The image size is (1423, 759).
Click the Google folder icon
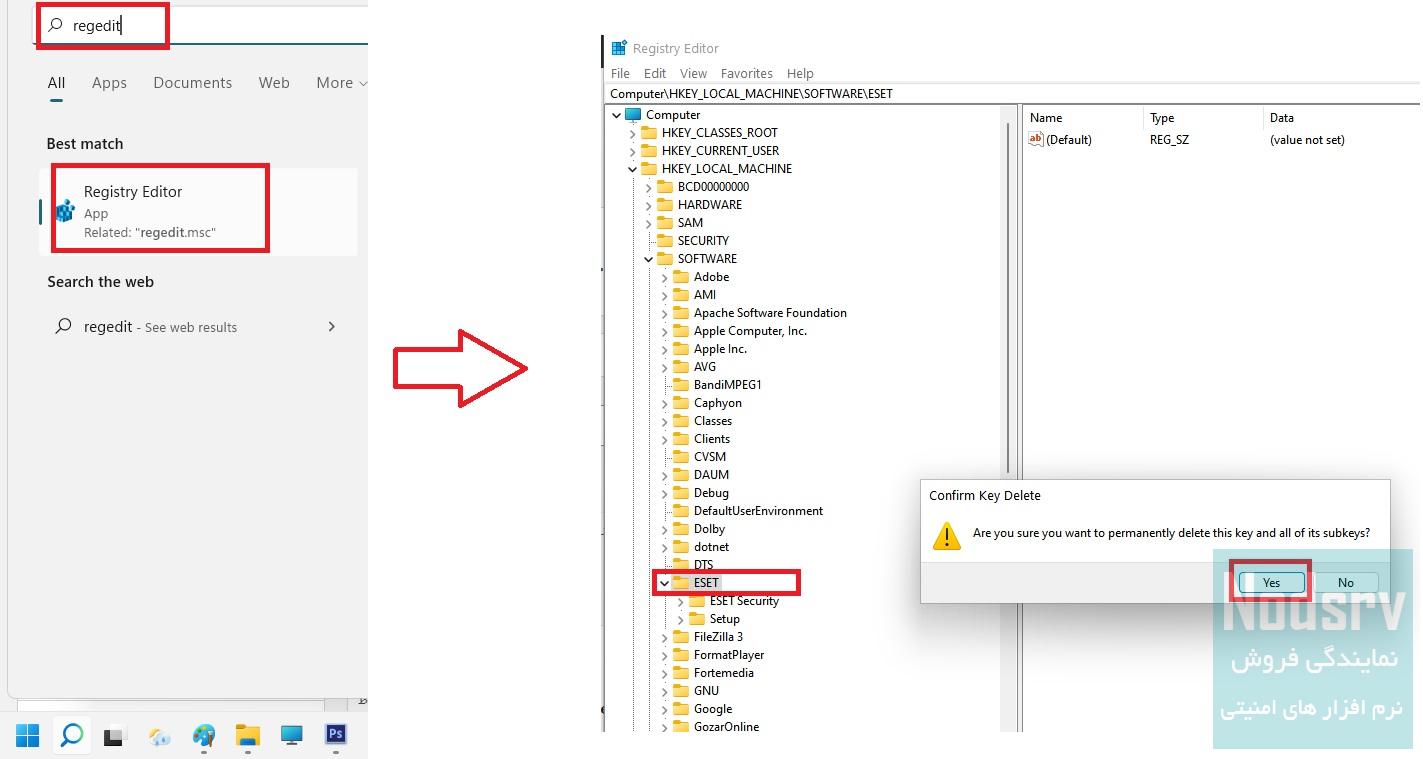[x=681, y=709]
